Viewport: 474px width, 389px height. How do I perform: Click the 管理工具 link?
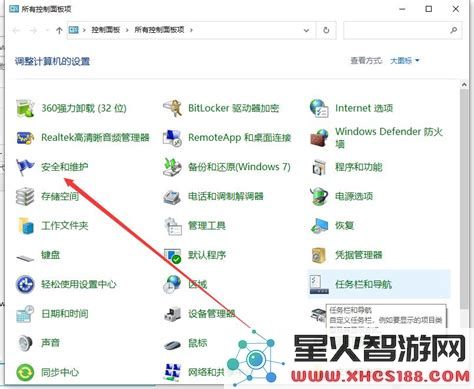207,226
